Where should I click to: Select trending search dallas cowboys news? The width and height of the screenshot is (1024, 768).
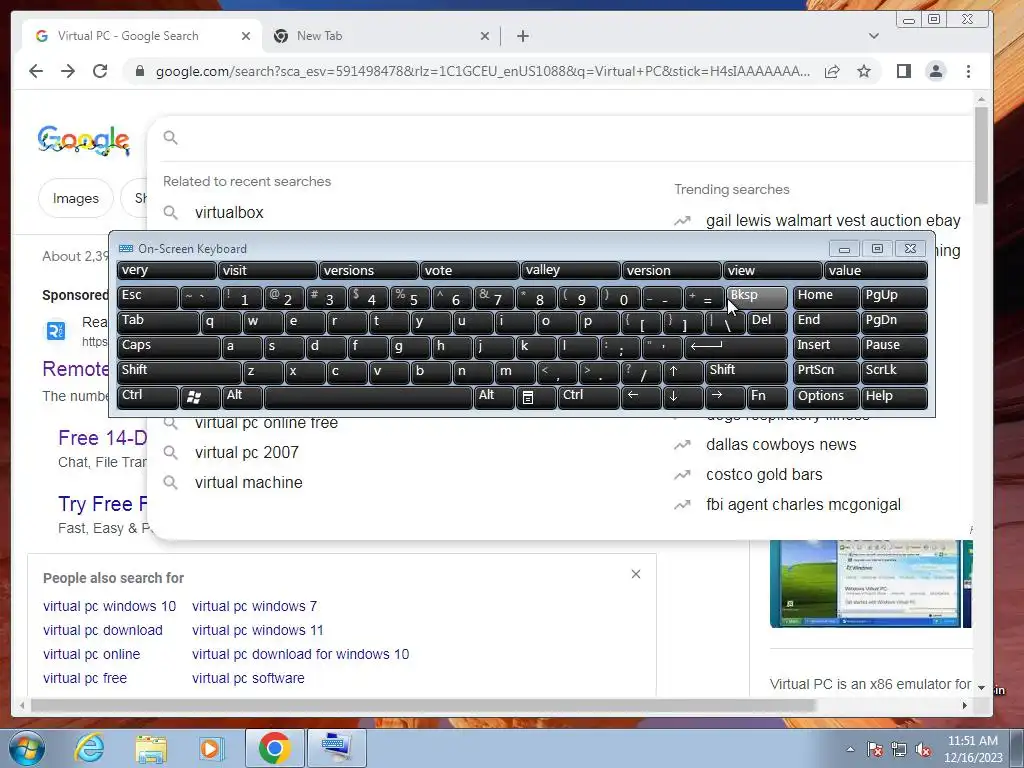[781, 445]
